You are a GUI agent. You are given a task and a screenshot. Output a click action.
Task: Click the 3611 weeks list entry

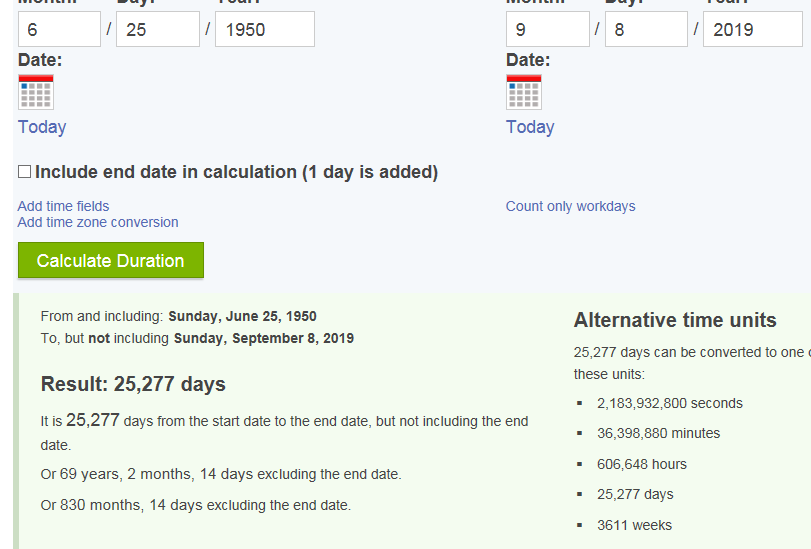[634, 525]
